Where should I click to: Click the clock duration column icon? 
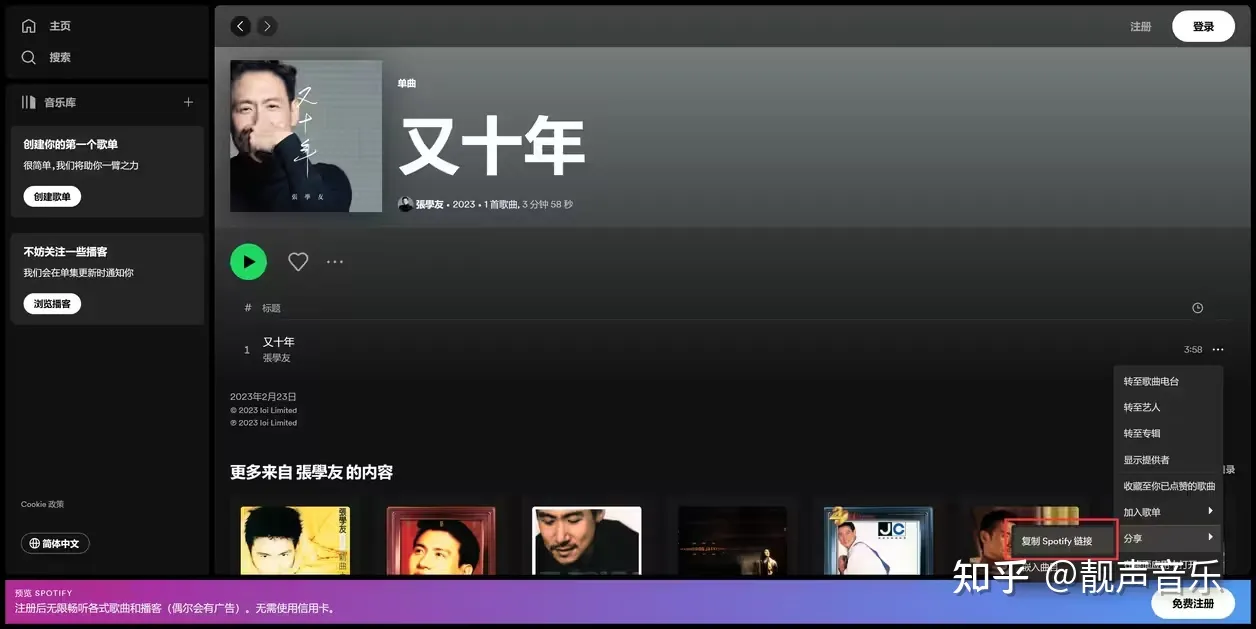click(x=1197, y=308)
